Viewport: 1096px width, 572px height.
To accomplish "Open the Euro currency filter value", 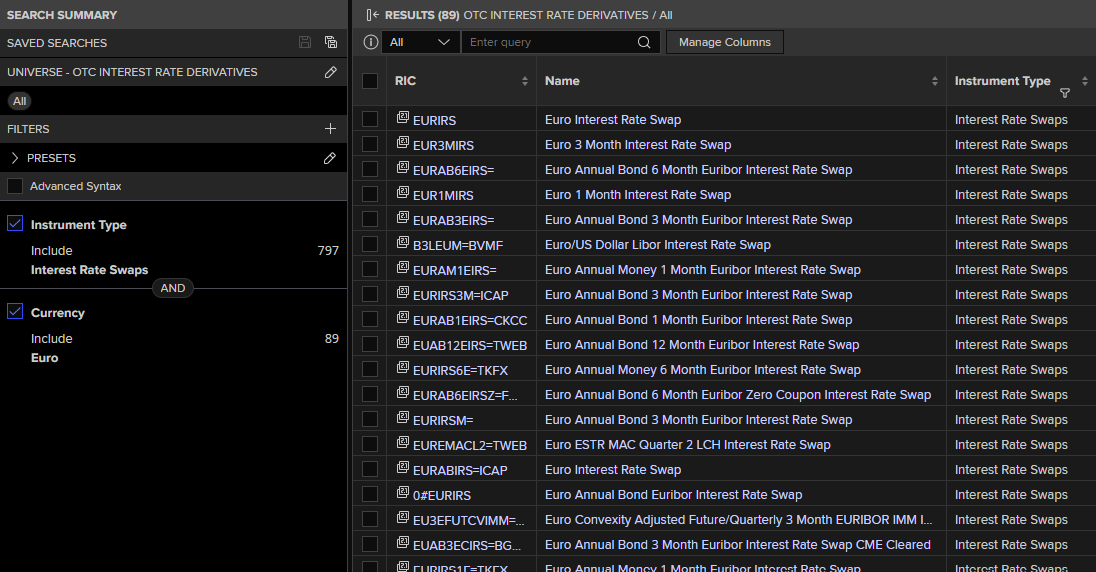I will 44,358.
